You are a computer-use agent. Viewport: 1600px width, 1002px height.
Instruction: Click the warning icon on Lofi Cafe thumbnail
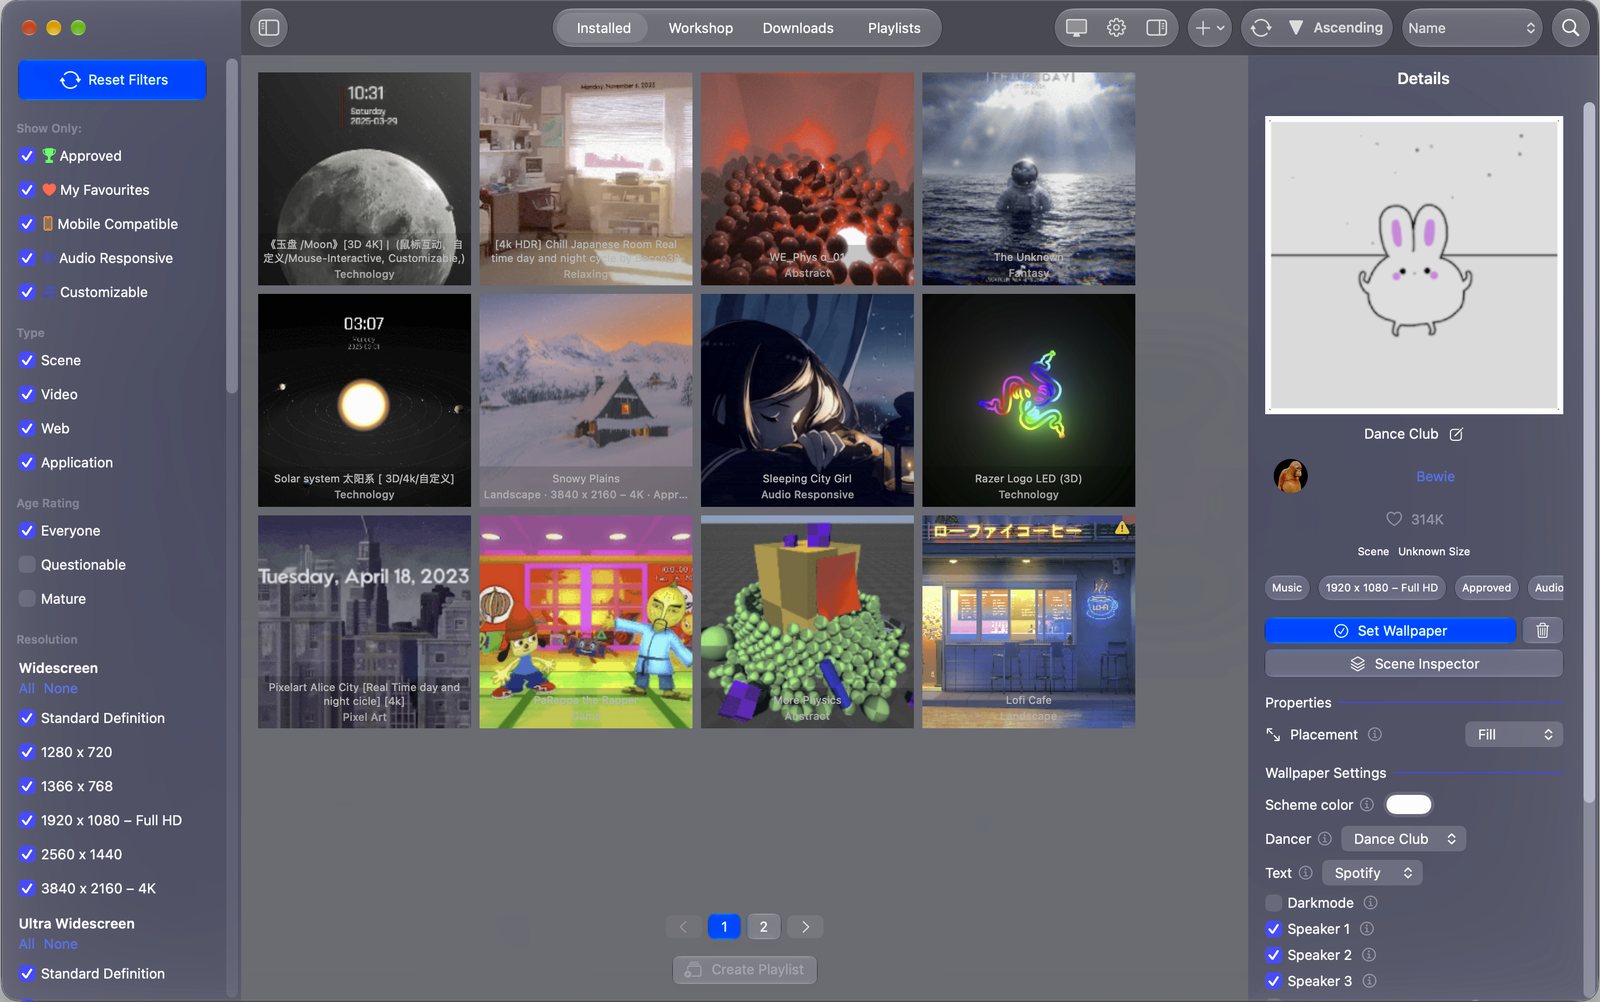[x=1122, y=527]
